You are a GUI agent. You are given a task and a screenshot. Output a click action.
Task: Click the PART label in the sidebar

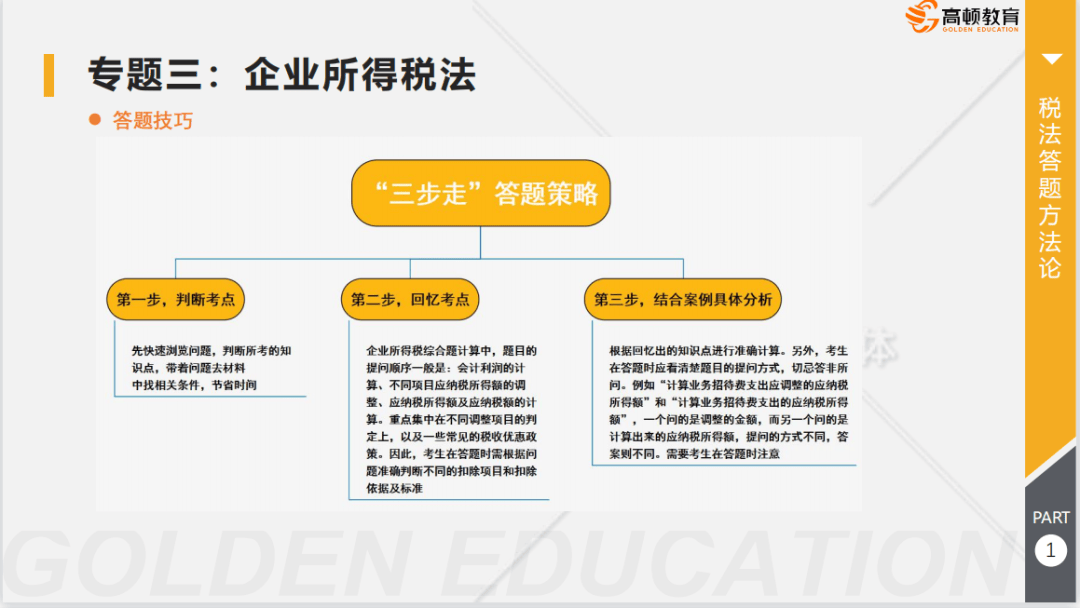[x=1050, y=517]
